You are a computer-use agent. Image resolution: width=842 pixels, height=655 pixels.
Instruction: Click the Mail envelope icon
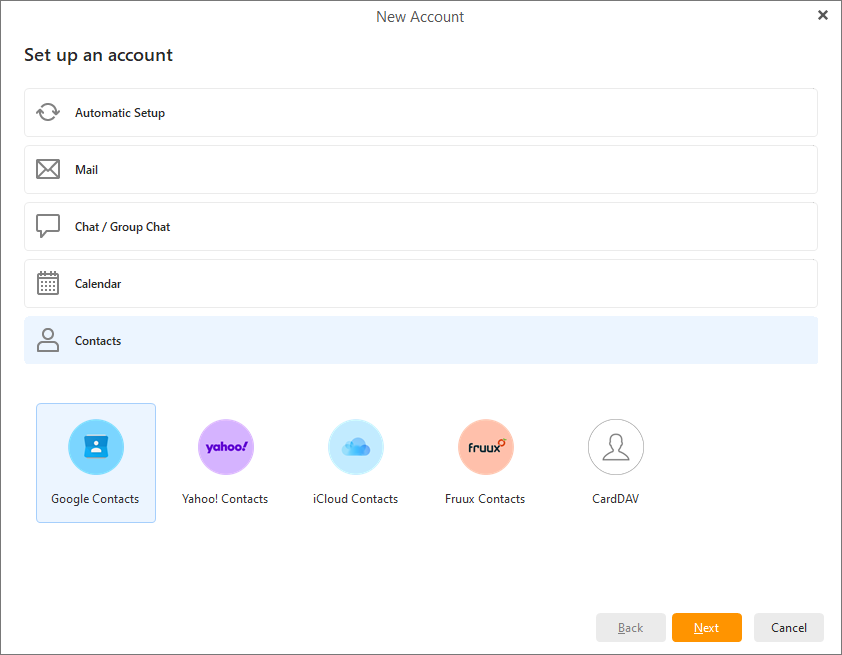click(x=48, y=170)
